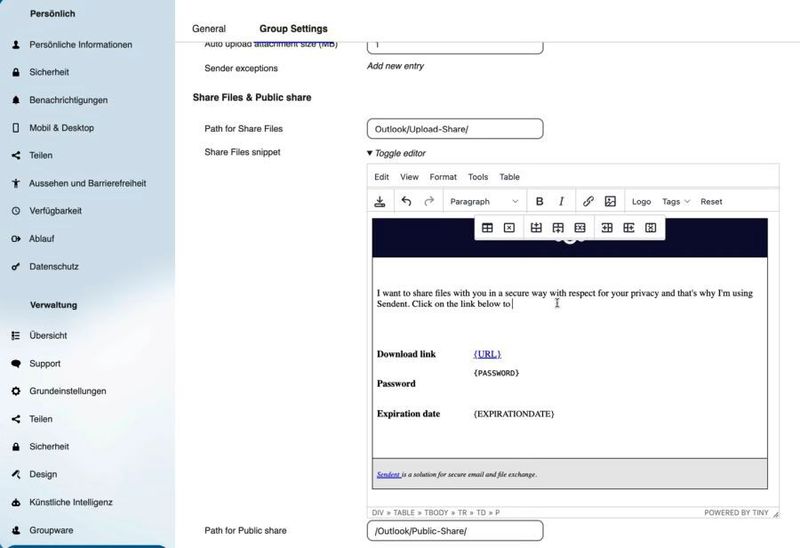Open table properties in floating toolbar
800x548 pixels.
pyautogui.click(x=487, y=228)
